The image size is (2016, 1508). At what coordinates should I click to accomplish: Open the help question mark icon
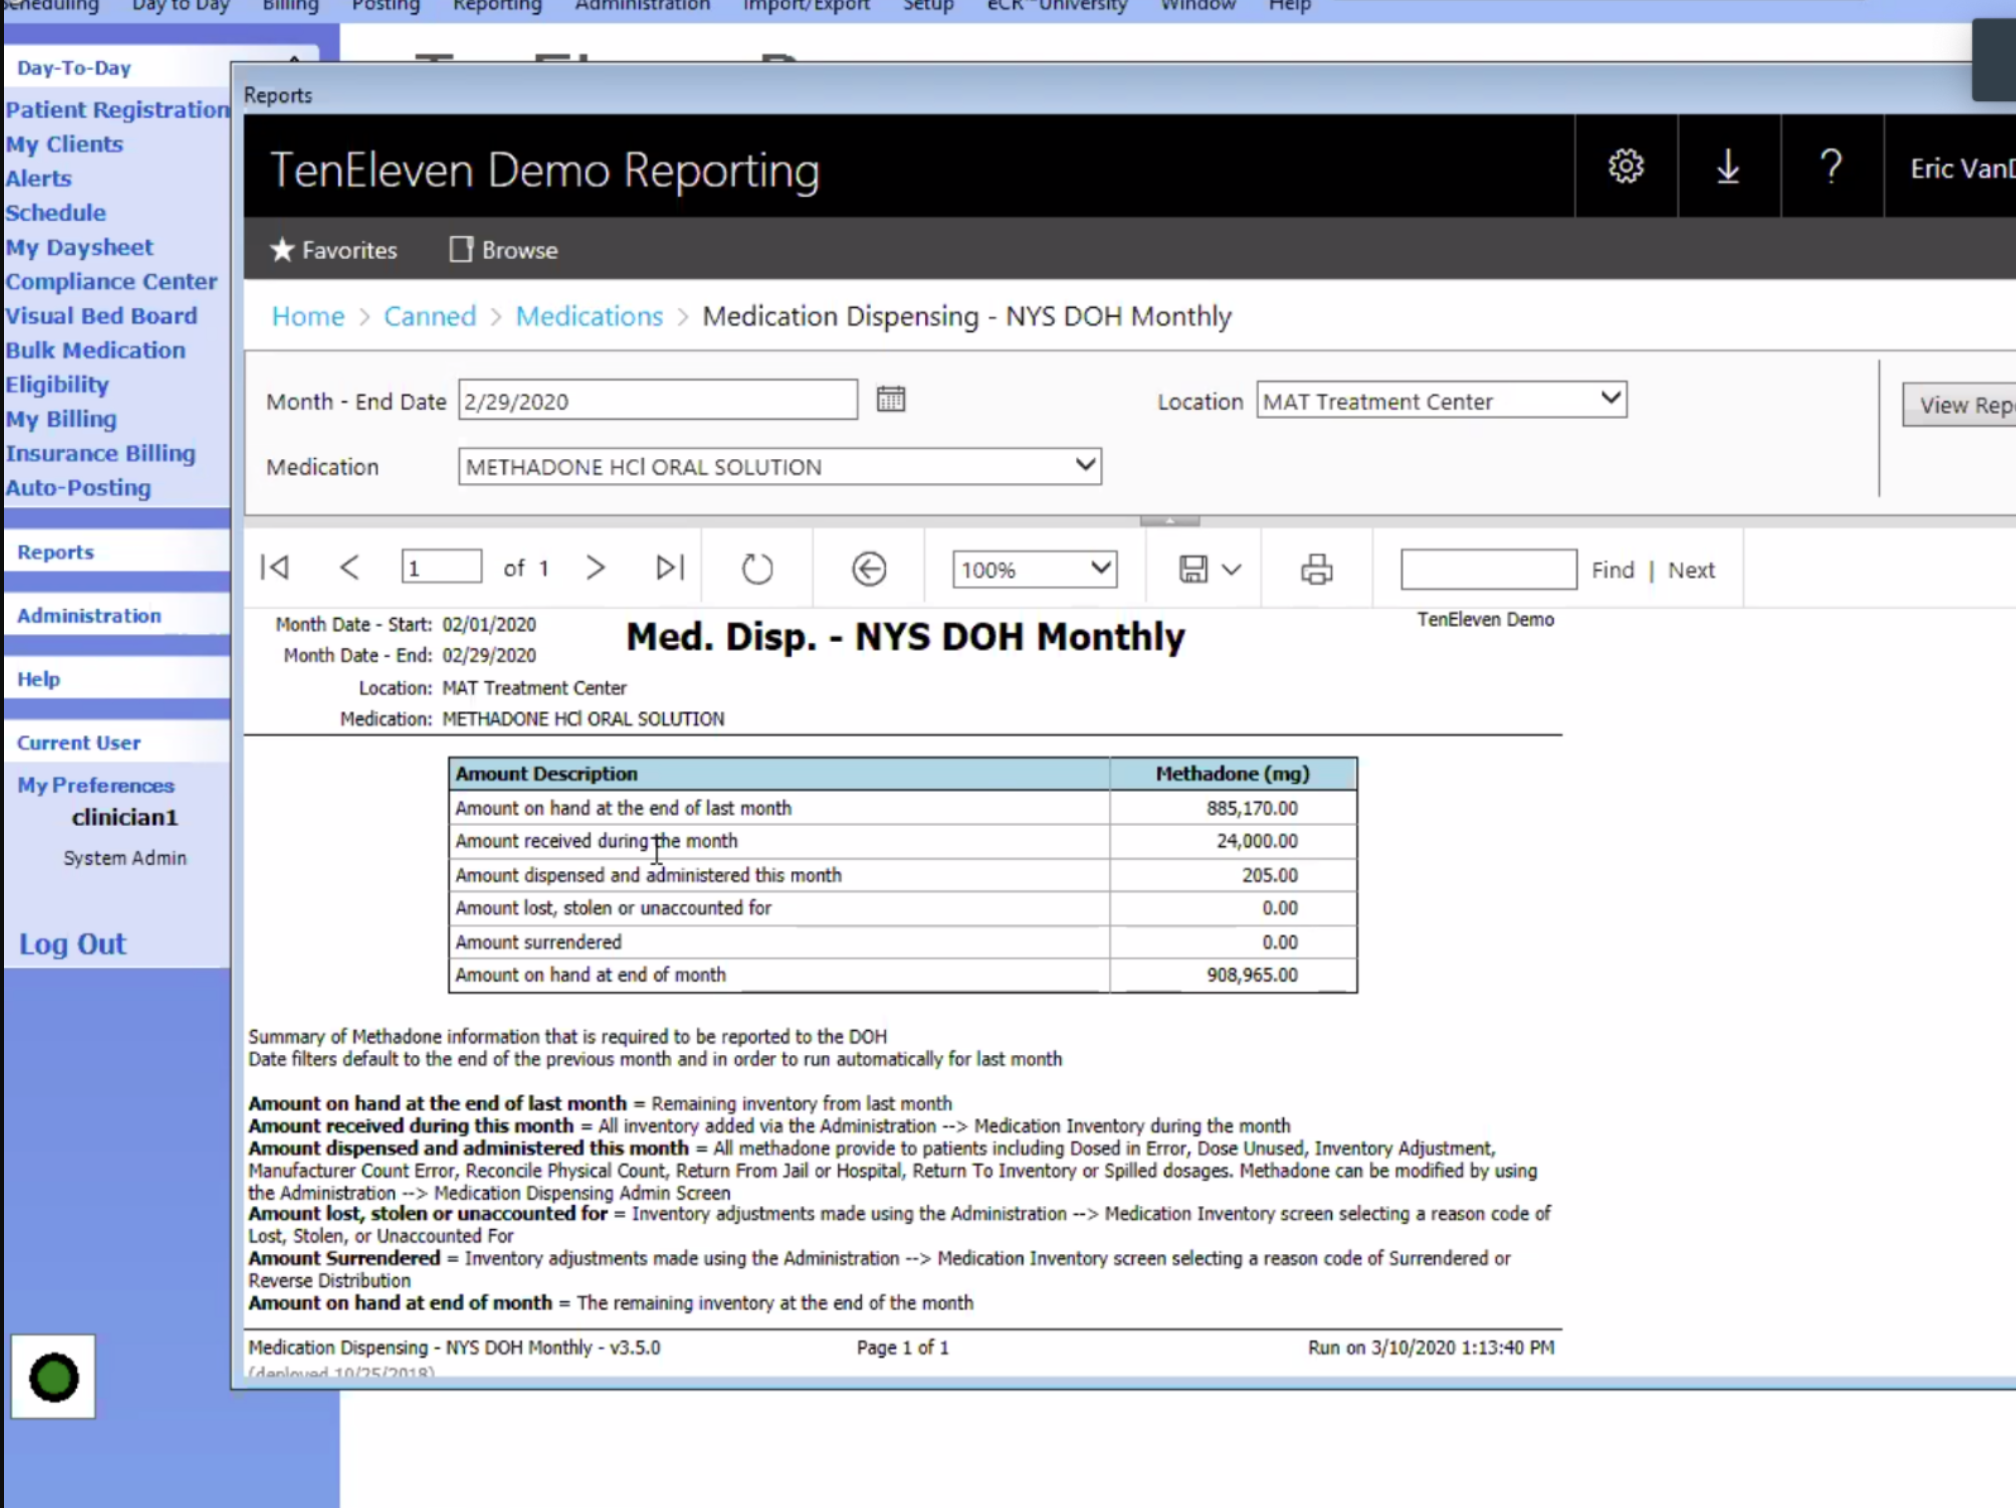(x=1831, y=166)
